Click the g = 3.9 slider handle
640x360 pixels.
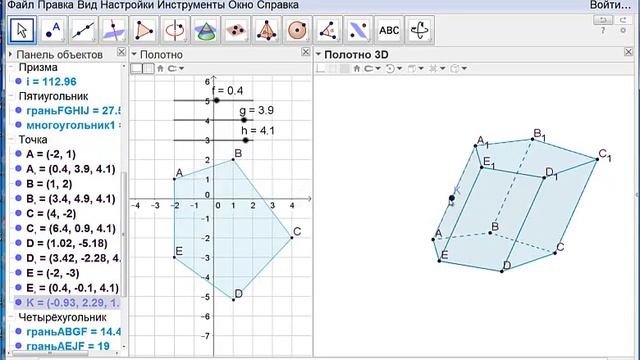tap(244, 120)
